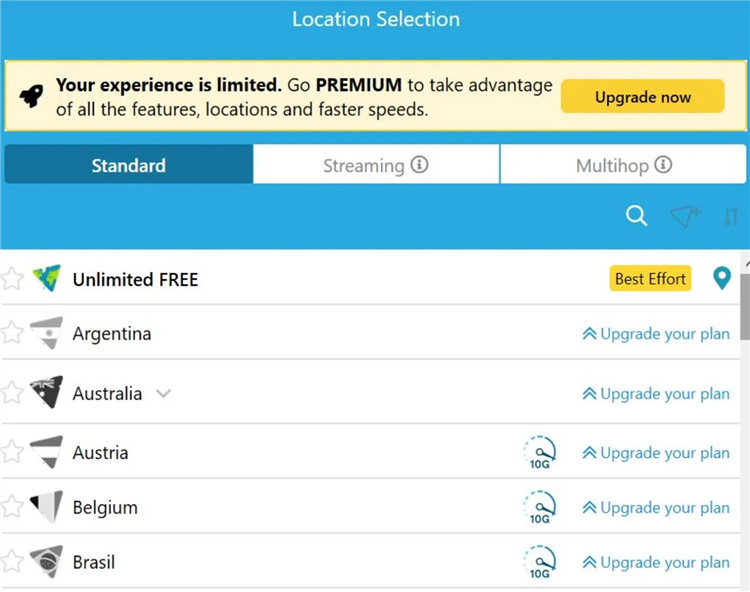Toggle the favorite star for Australia
Image resolution: width=750 pixels, height=592 pixels.
11,392
